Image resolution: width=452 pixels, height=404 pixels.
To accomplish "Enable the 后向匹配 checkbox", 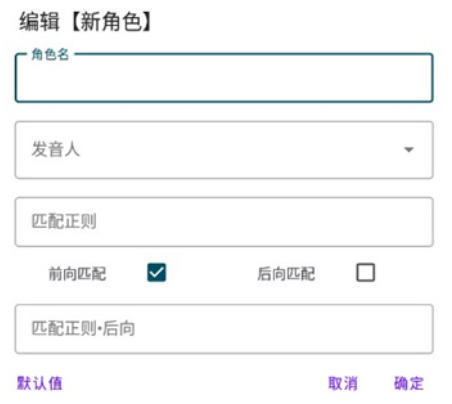I will click(x=365, y=273).
